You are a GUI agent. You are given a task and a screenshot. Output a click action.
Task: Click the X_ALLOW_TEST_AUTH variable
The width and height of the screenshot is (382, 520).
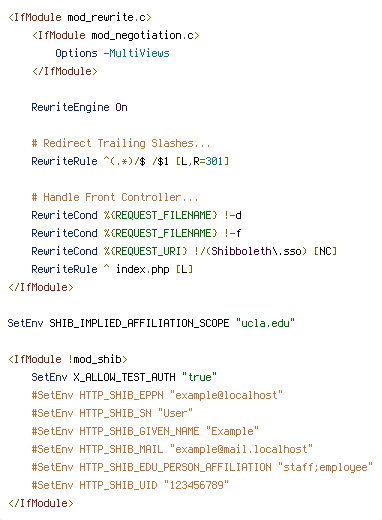coord(124,377)
